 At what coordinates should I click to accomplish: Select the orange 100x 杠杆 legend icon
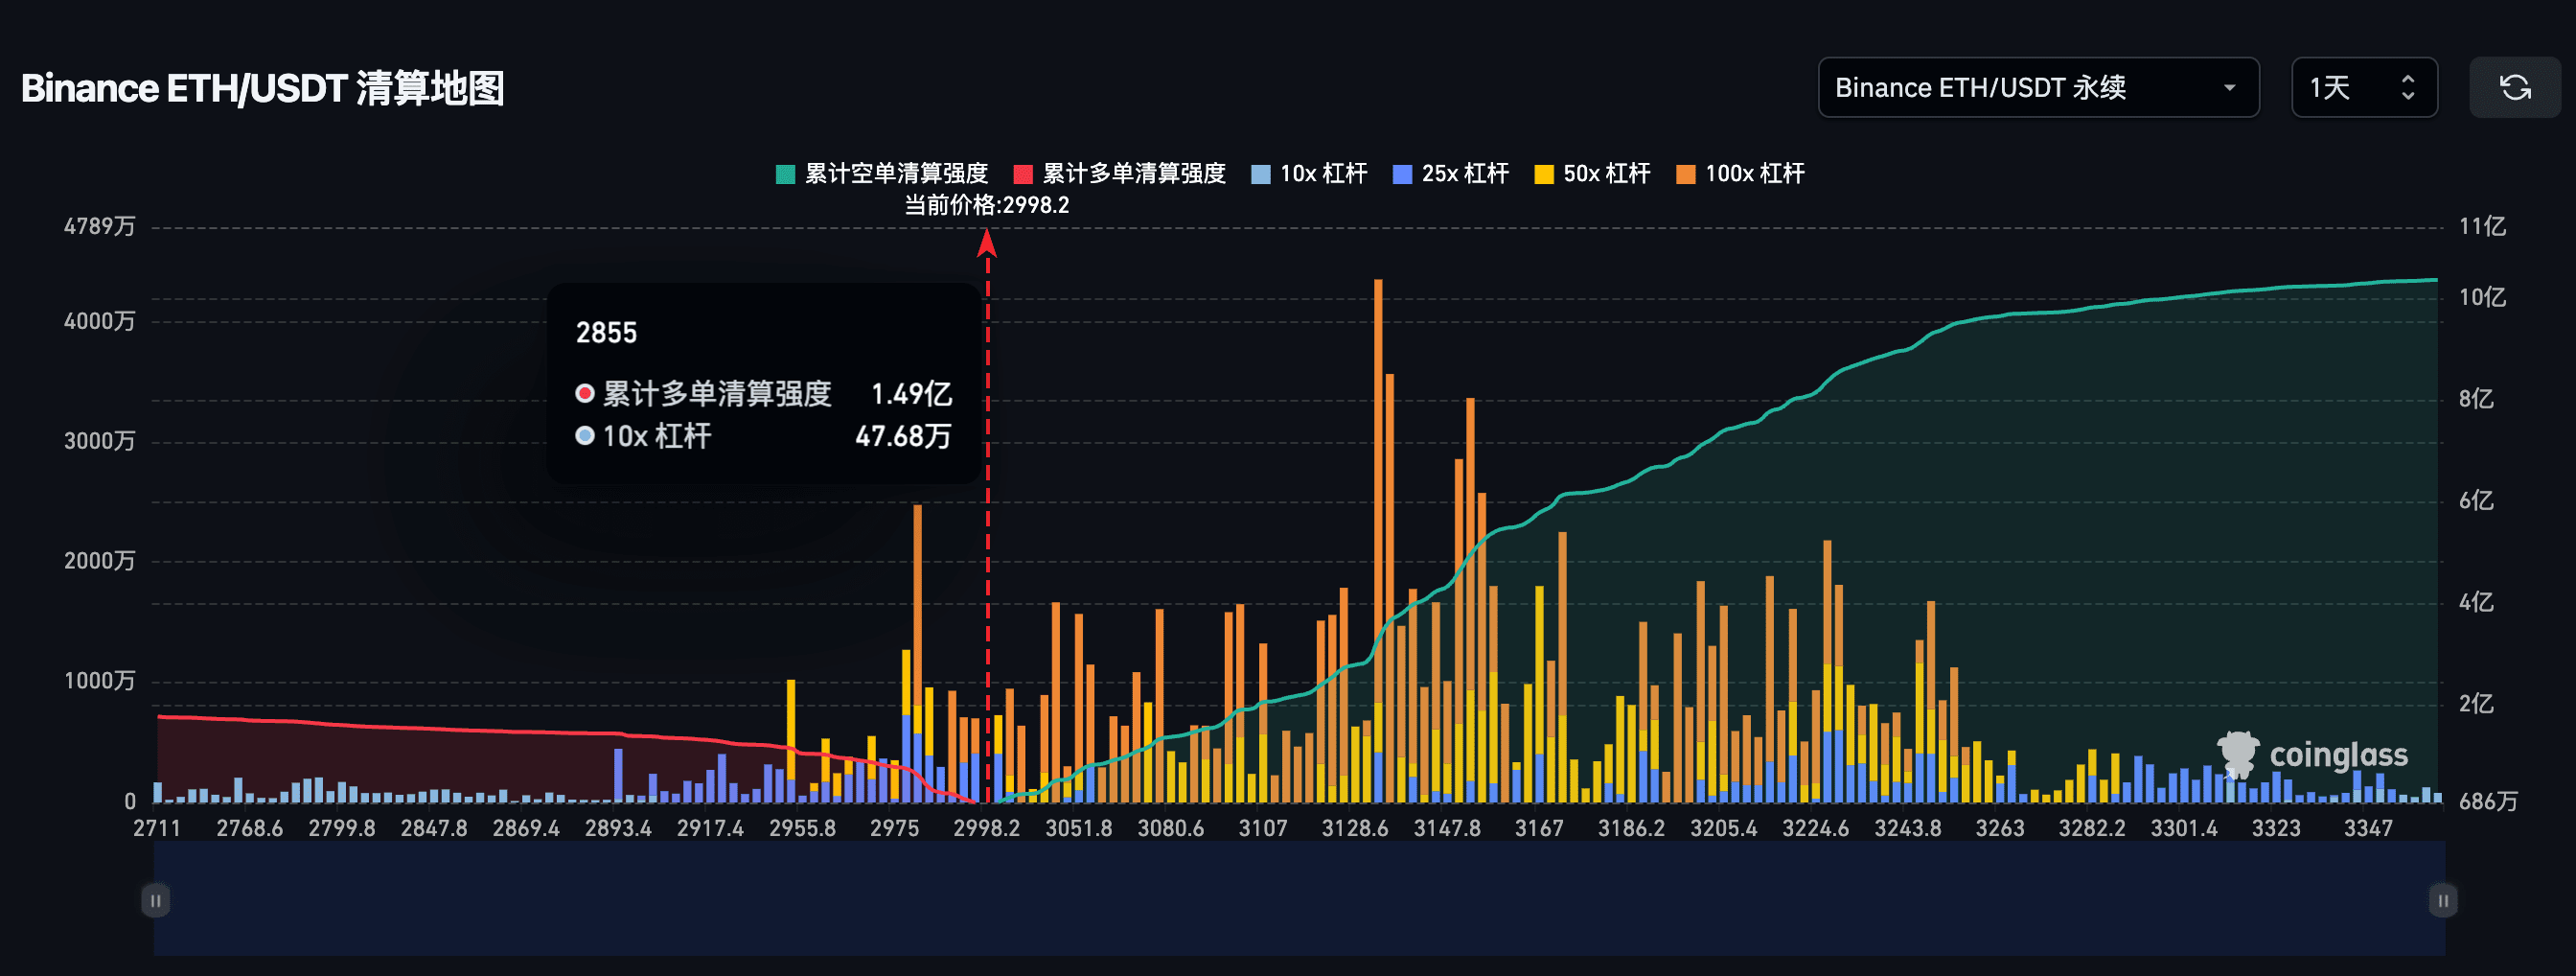(1685, 174)
